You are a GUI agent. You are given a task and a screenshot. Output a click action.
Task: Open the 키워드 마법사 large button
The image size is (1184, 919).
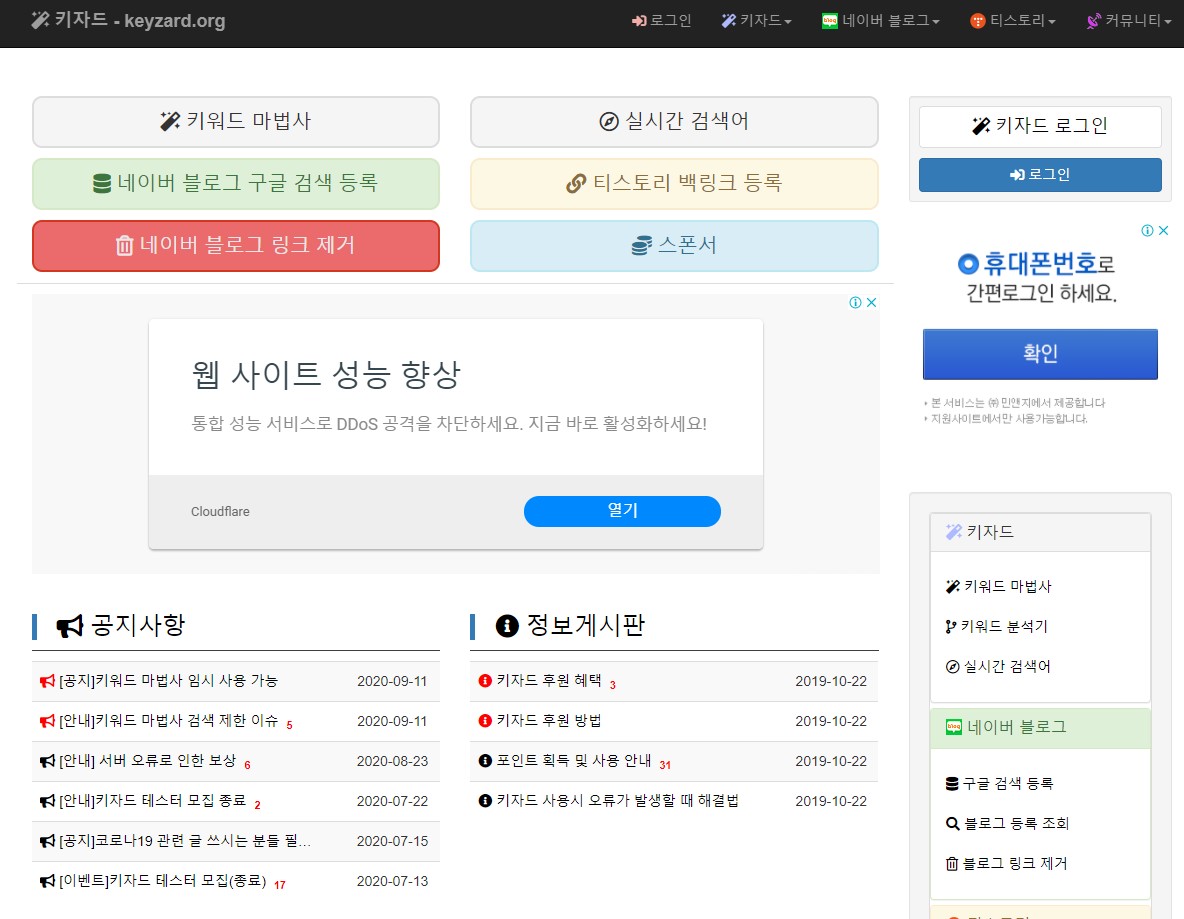[236, 122]
